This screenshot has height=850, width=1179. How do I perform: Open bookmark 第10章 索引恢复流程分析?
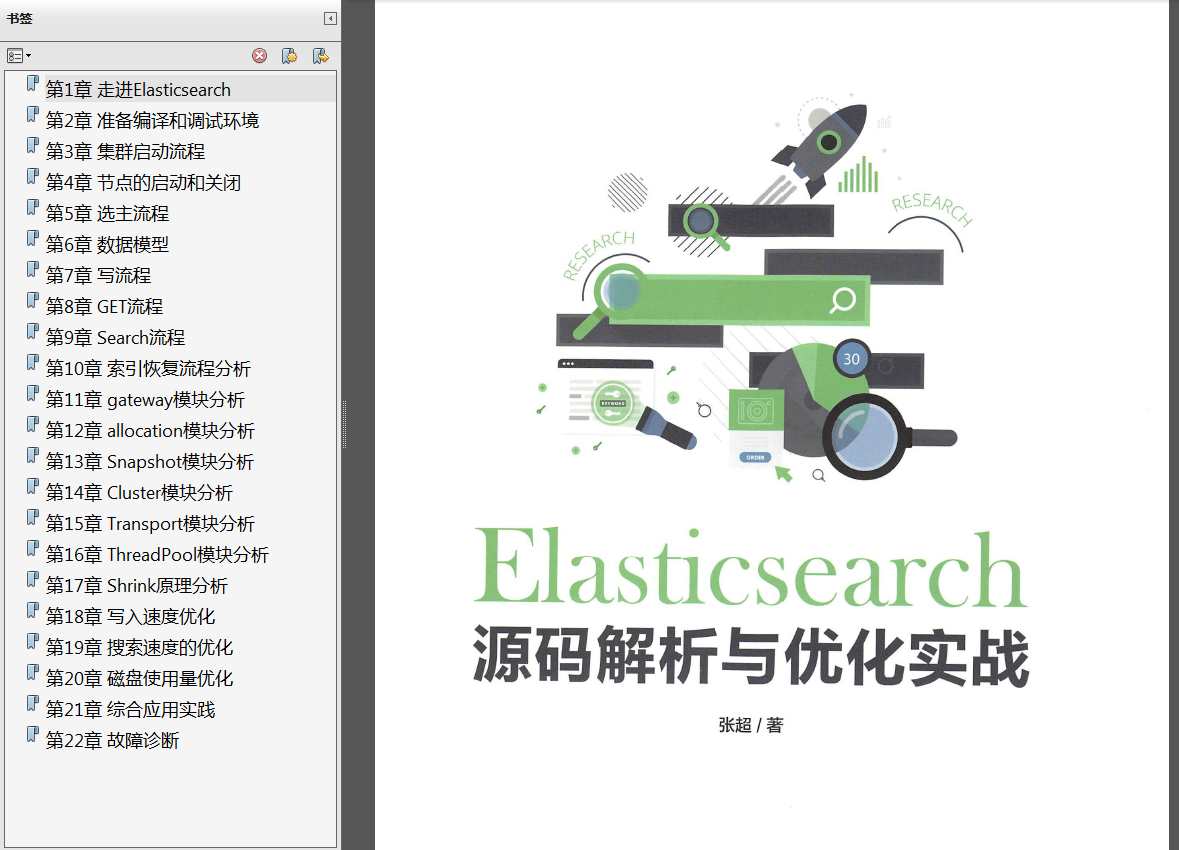click(148, 369)
